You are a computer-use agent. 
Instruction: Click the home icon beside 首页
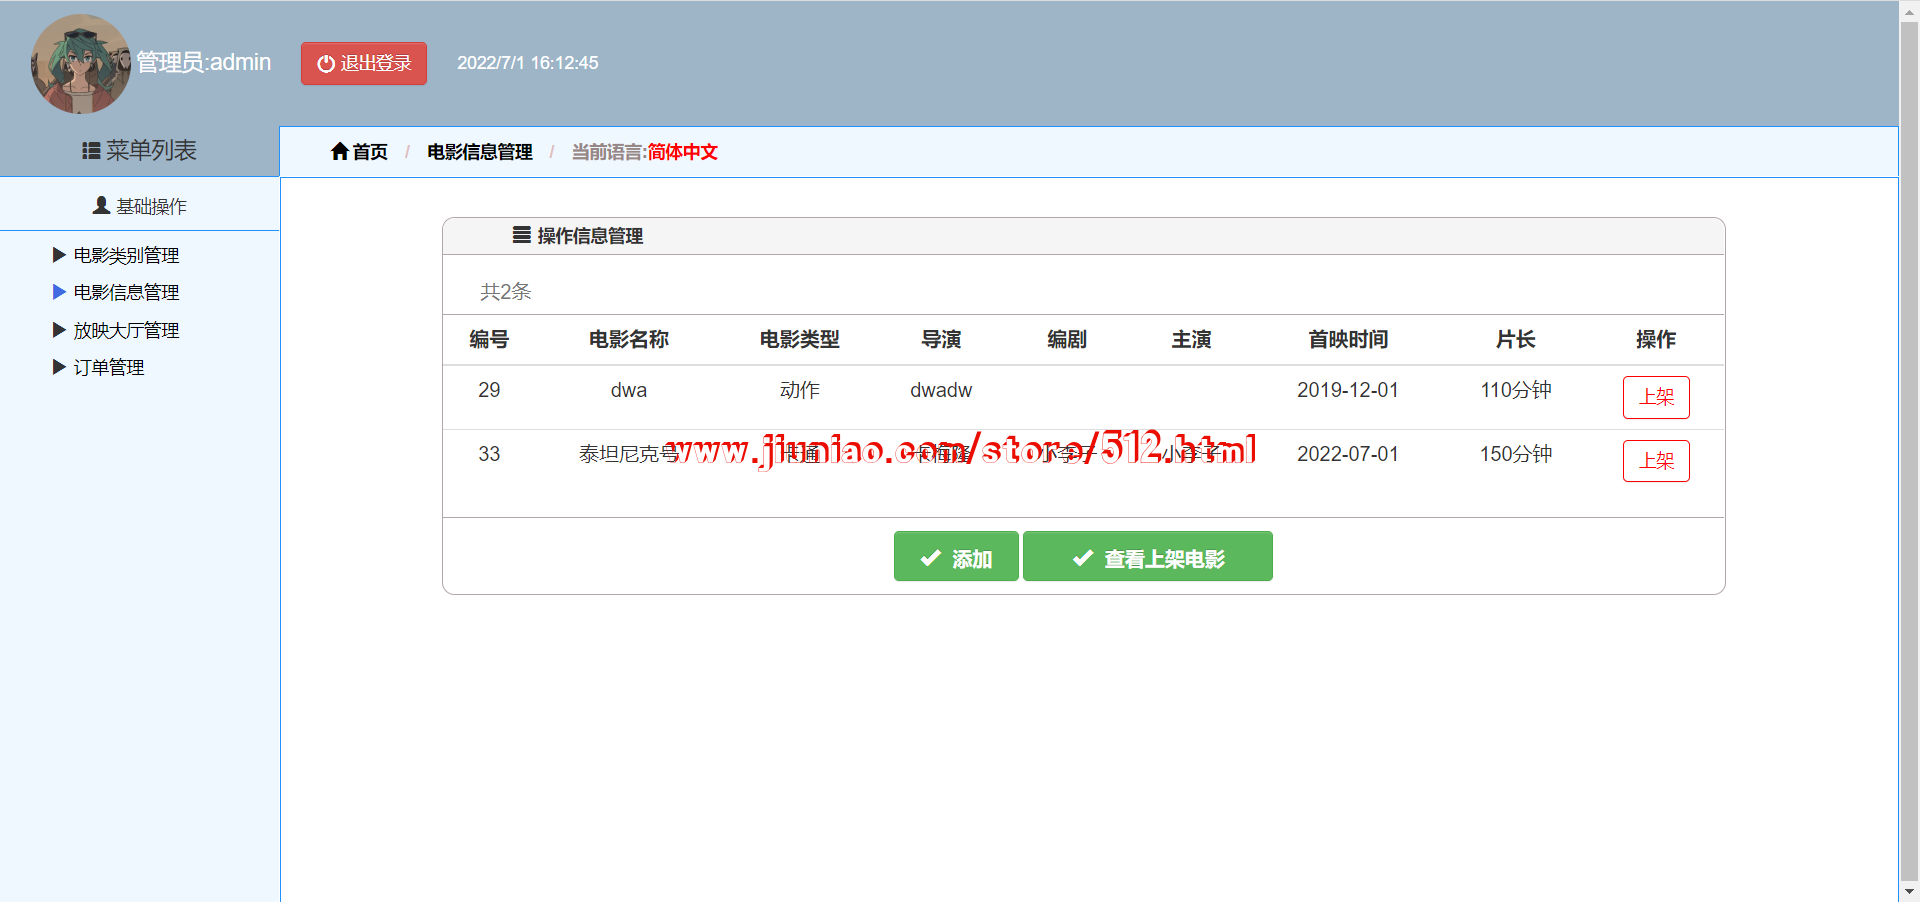tap(340, 152)
